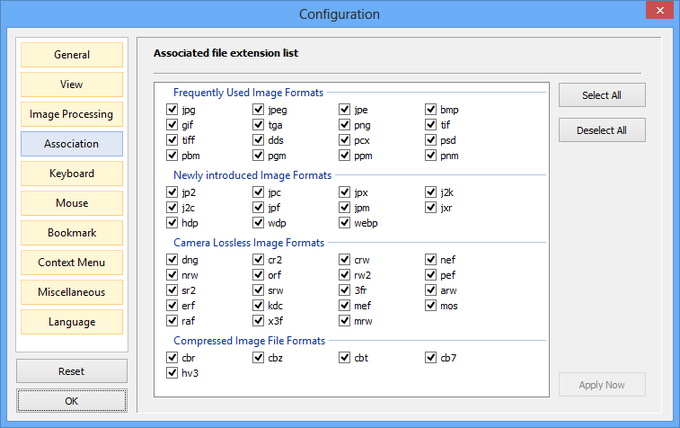Disable the psd file association

(431, 140)
